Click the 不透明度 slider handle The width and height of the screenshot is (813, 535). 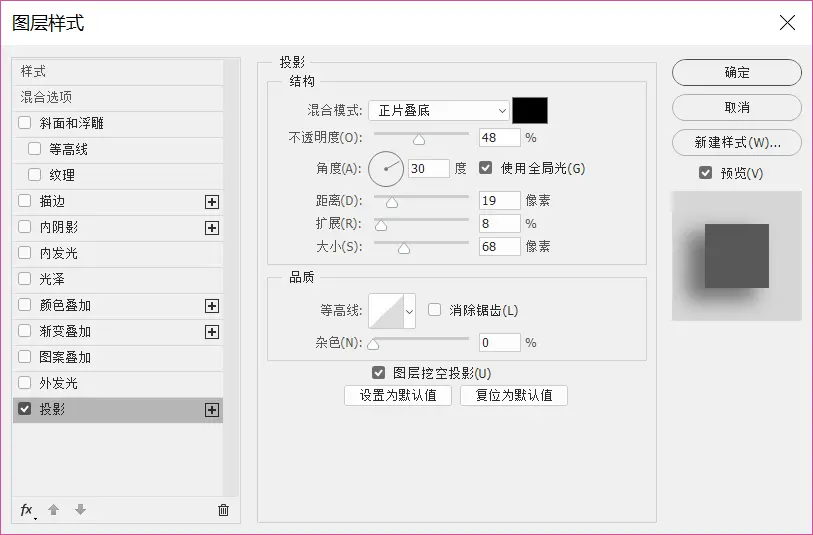419,139
